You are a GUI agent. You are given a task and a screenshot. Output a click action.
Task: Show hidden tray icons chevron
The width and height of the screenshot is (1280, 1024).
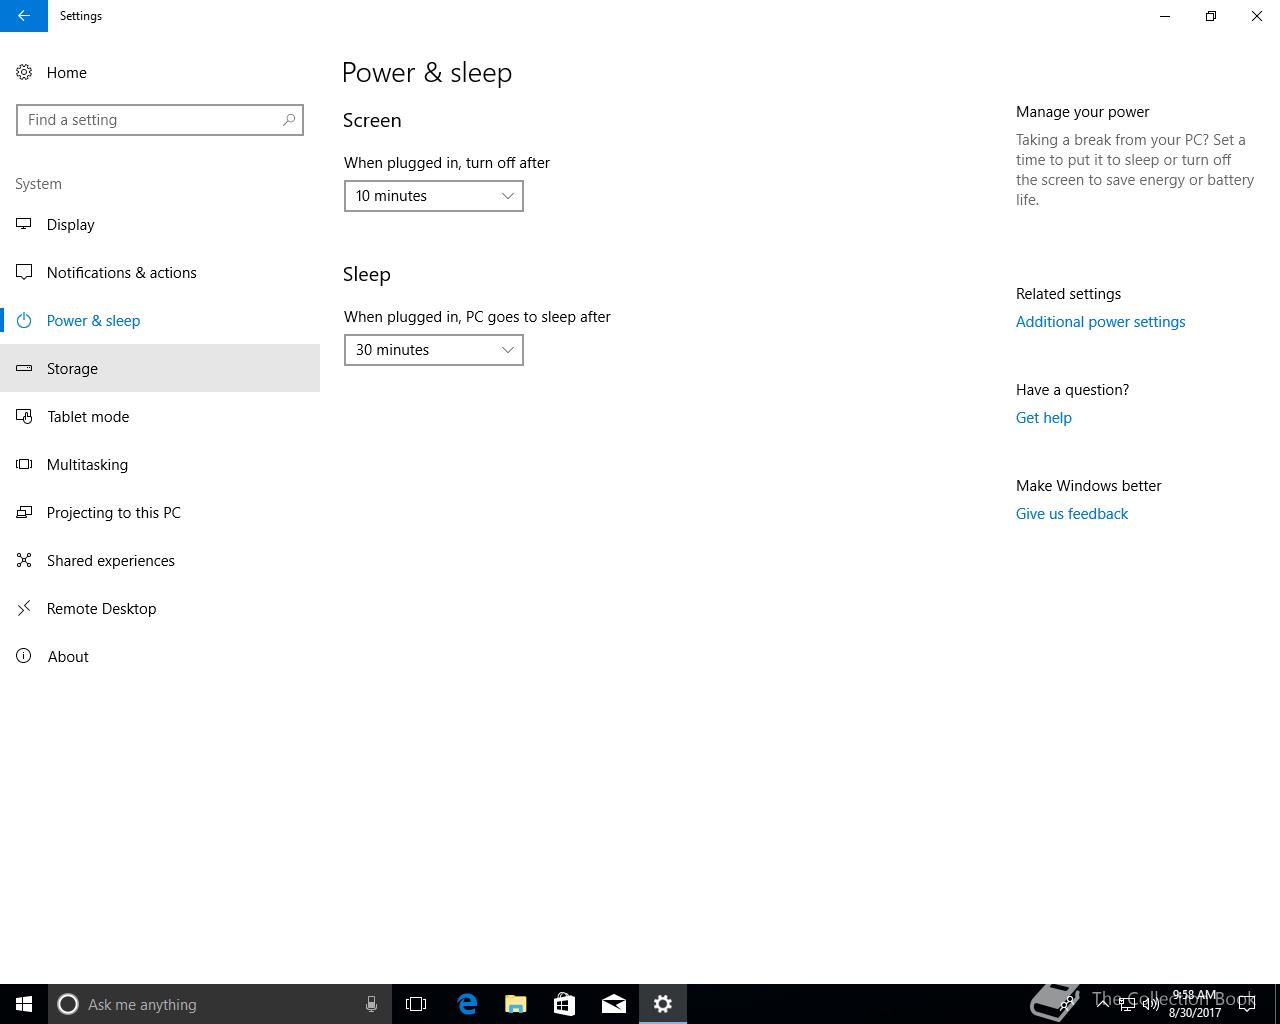coord(1103,1004)
